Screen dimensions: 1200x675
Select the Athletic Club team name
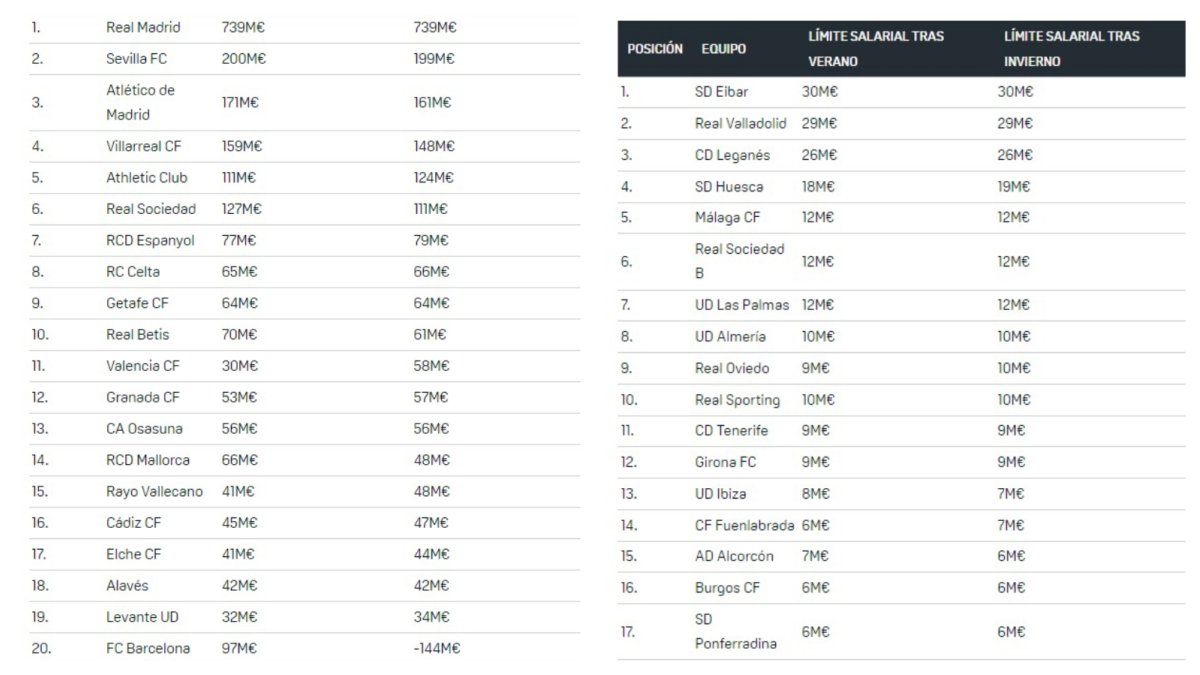pos(146,177)
